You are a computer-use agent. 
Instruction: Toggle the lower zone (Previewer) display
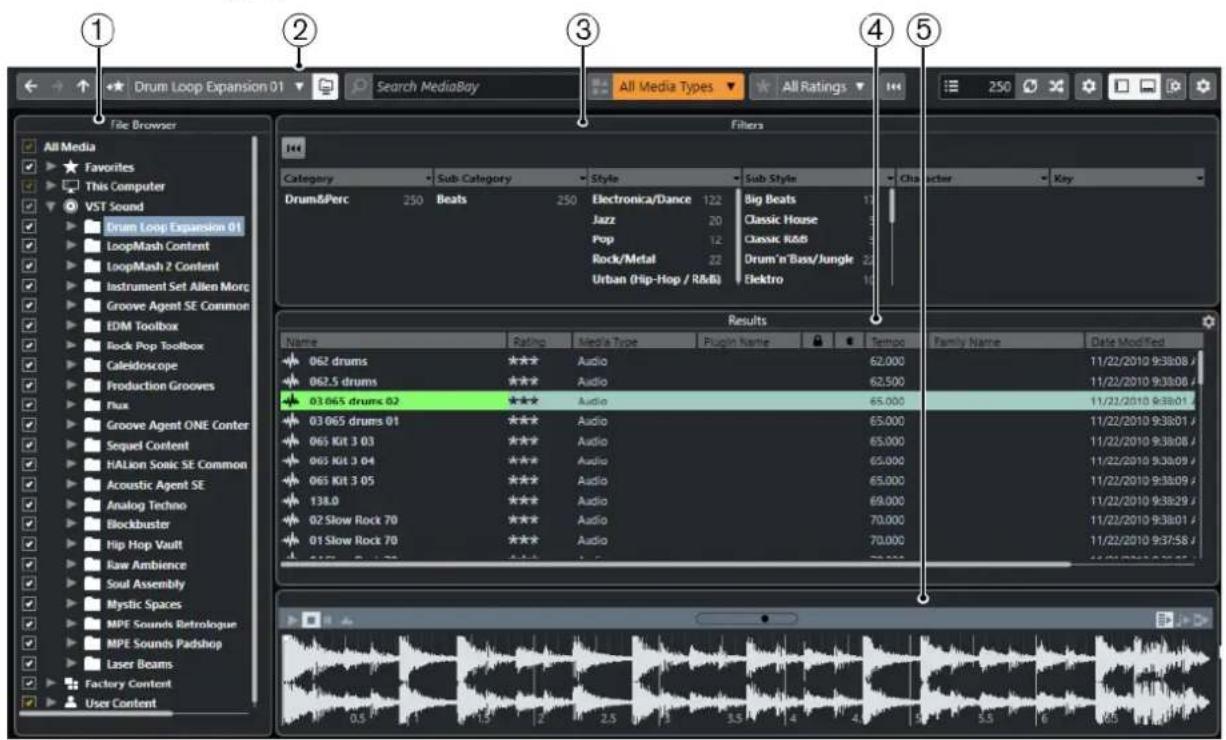pyautogui.click(x=1150, y=87)
